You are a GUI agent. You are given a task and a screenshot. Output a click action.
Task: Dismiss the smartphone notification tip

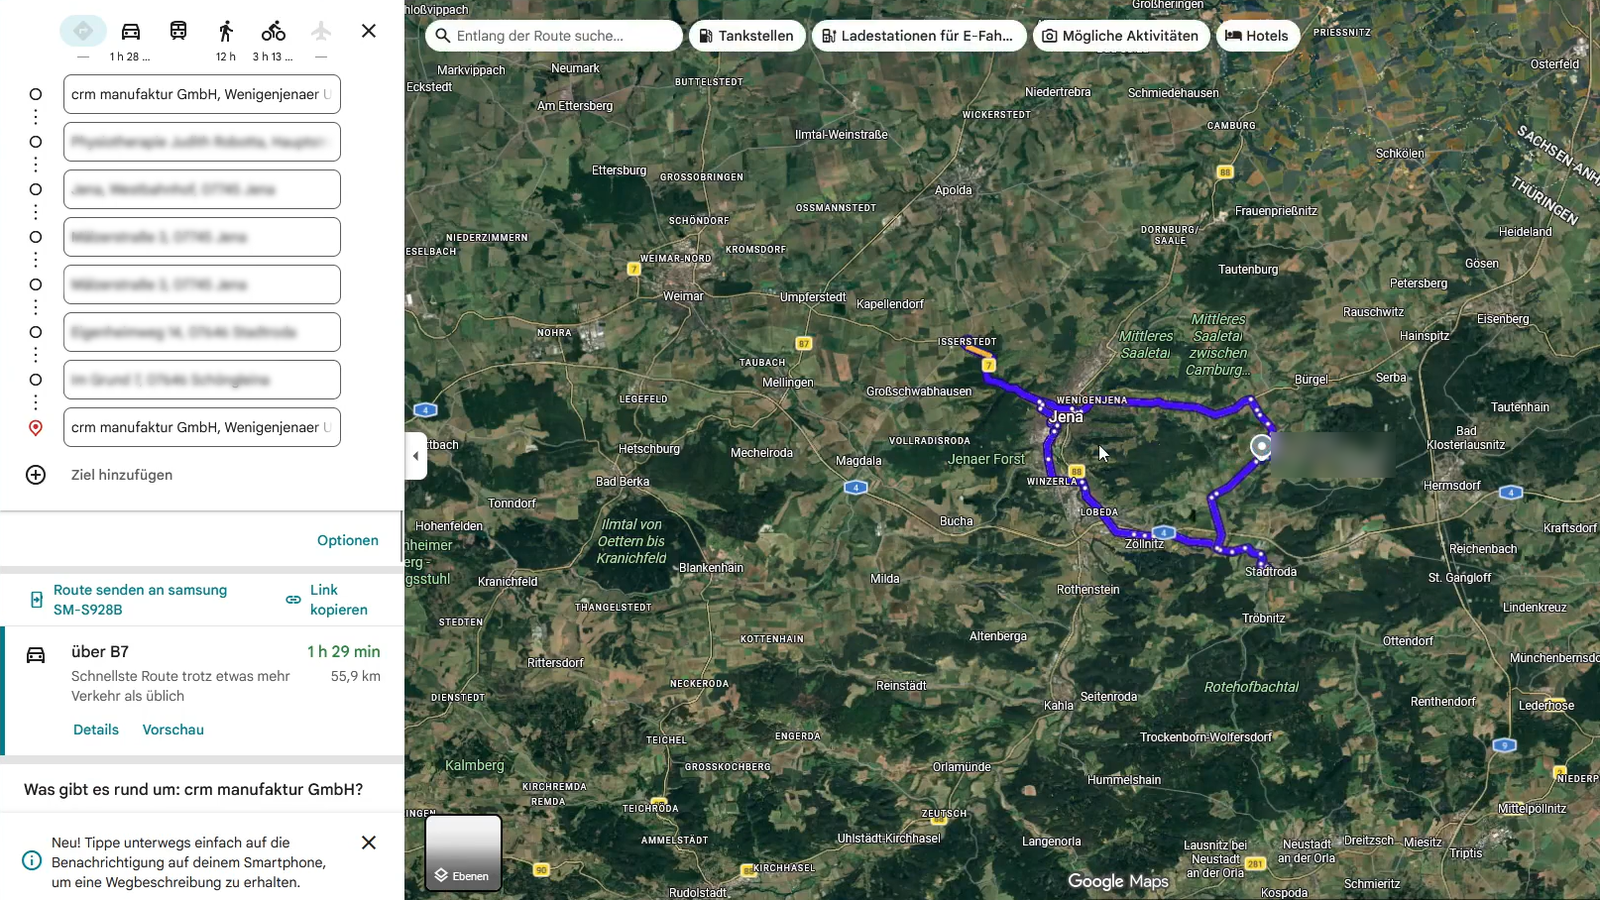[x=369, y=843]
